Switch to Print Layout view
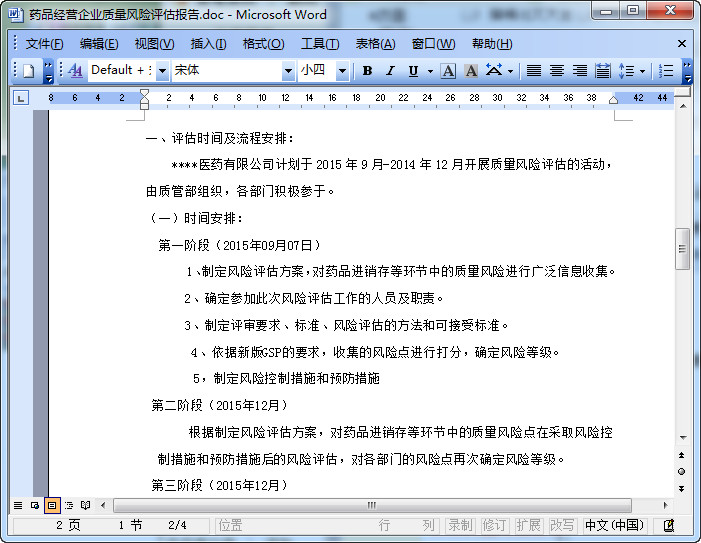The width and height of the screenshot is (701, 543). [x=52, y=505]
